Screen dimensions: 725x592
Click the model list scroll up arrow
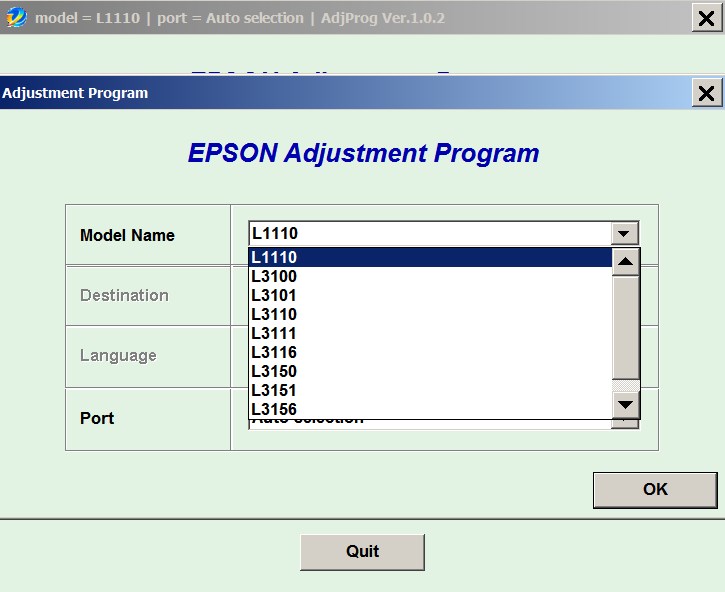626,262
